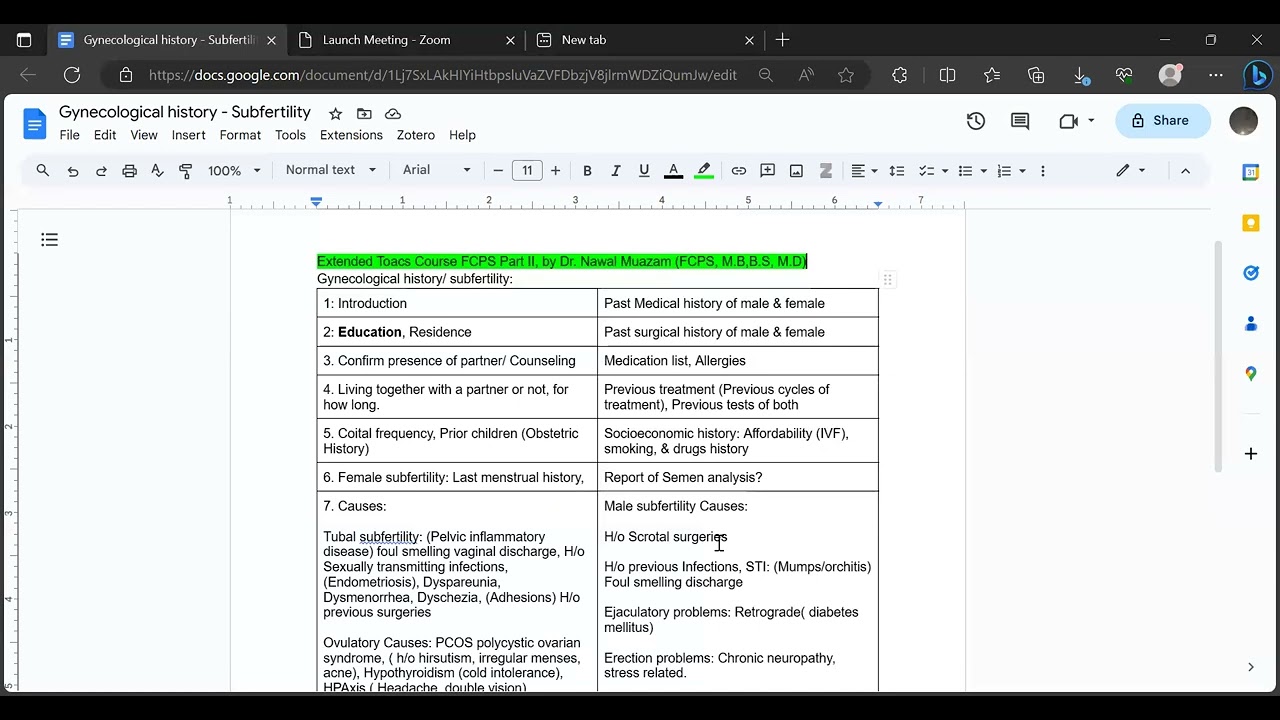The image size is (1280, 720).
Task: Open the move document folder icon
Action: (364, 114)
